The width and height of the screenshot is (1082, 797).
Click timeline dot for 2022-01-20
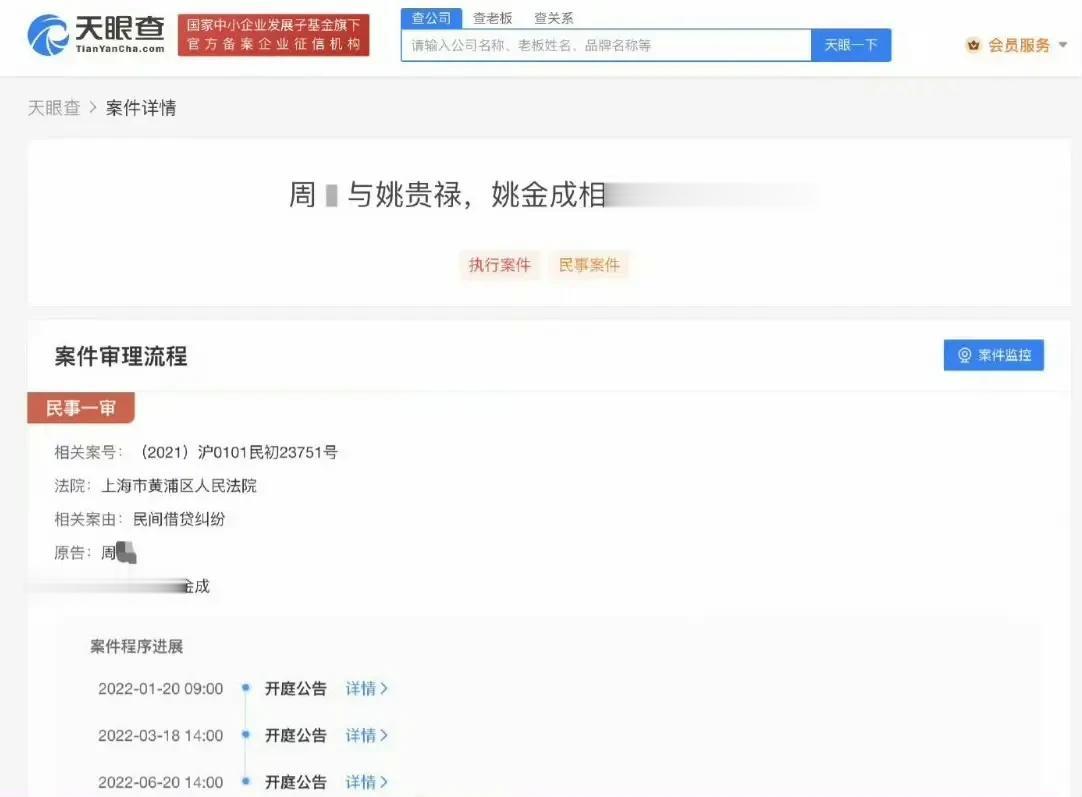tap(246, 687)
